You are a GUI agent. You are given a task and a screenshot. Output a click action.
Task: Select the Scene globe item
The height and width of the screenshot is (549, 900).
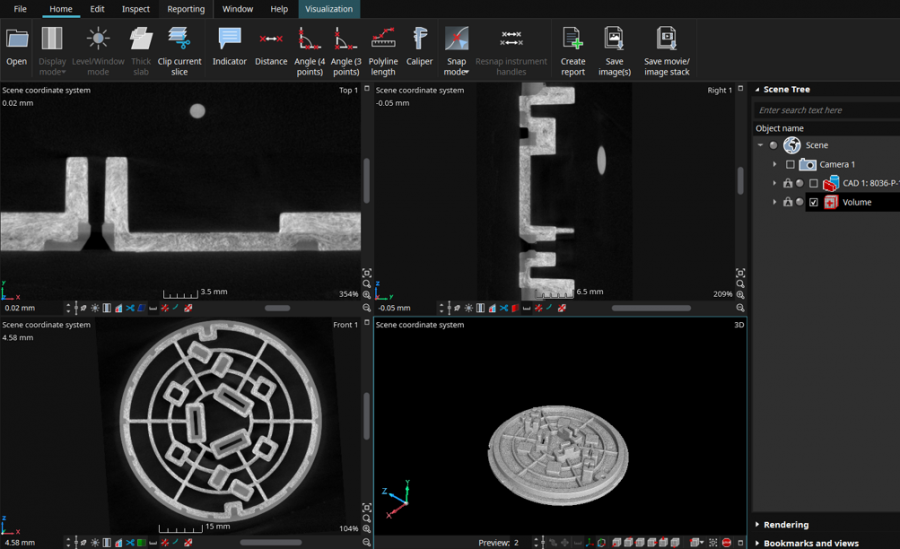(x=792, y=145)
